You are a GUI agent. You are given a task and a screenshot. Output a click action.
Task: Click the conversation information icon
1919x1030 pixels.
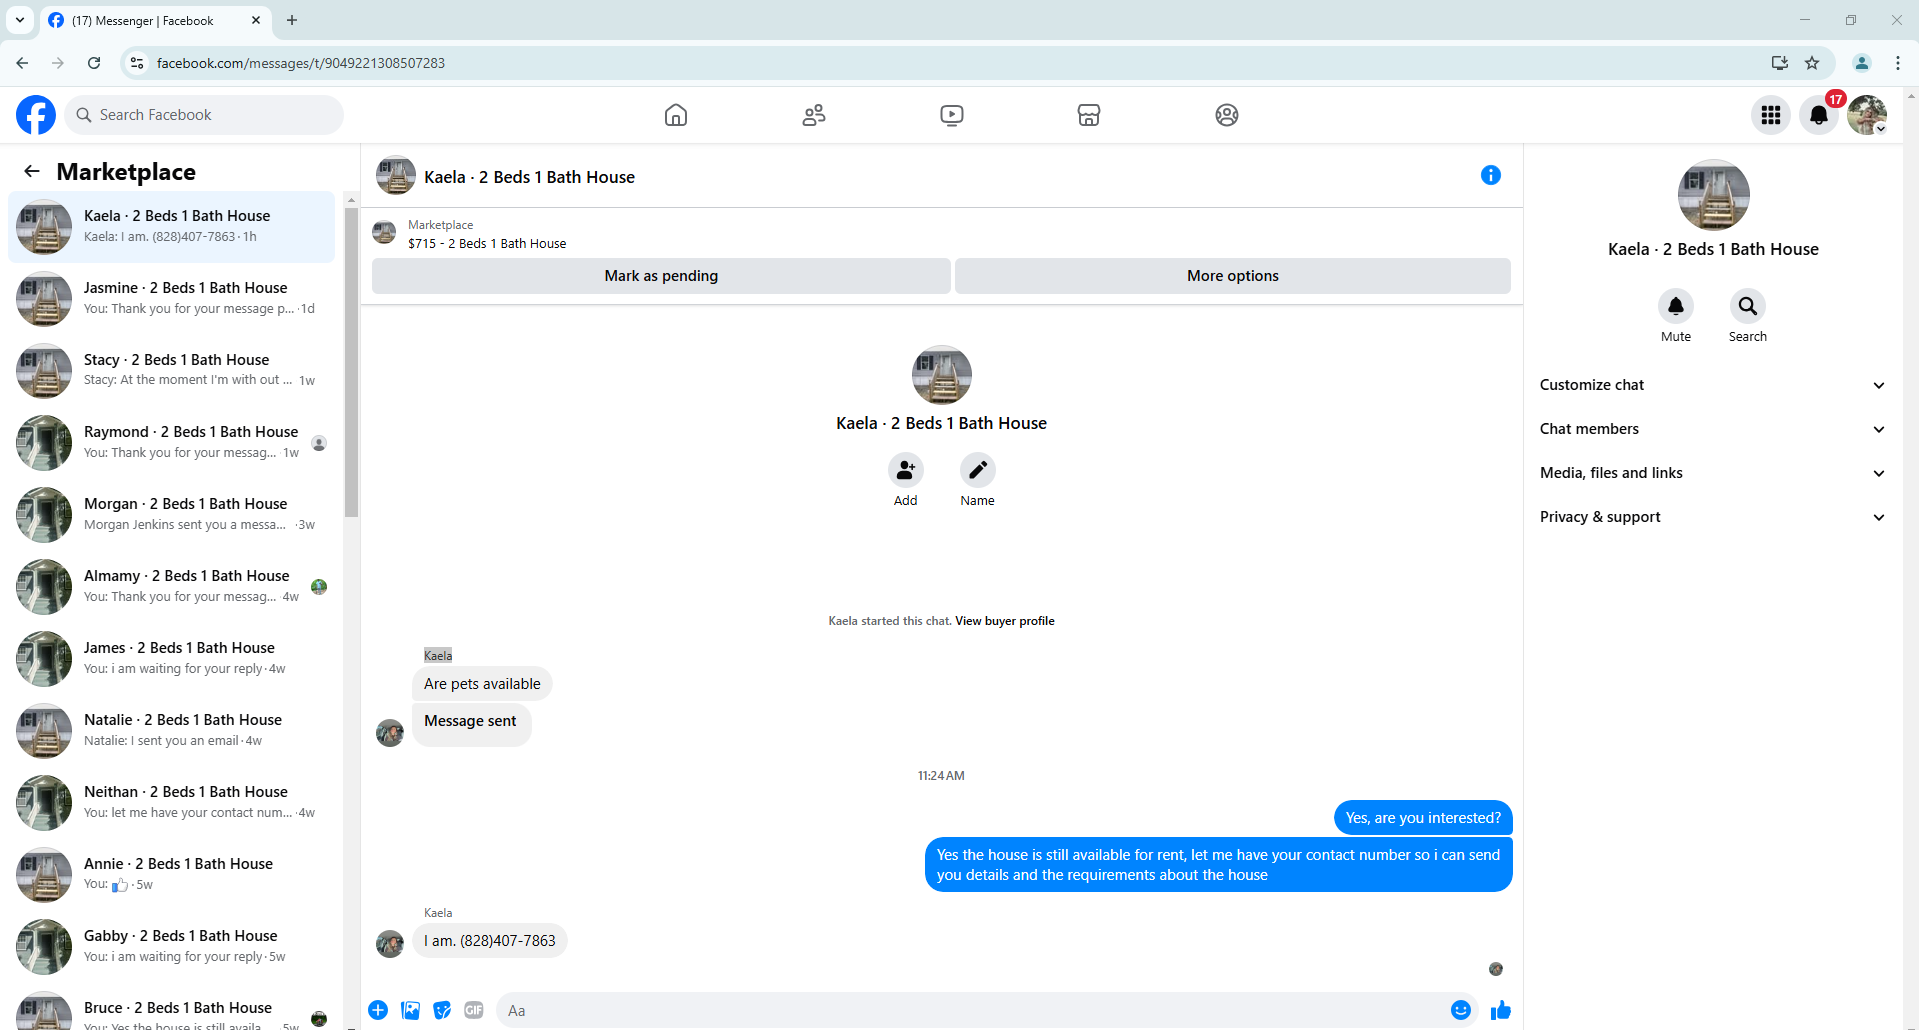pyautogui.click(x=1491, y=175)
